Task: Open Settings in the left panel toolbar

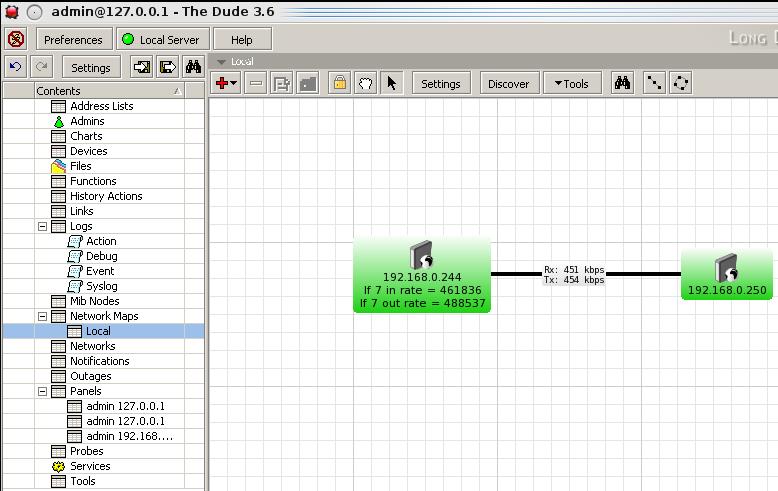Action: [x=91, y=67]
